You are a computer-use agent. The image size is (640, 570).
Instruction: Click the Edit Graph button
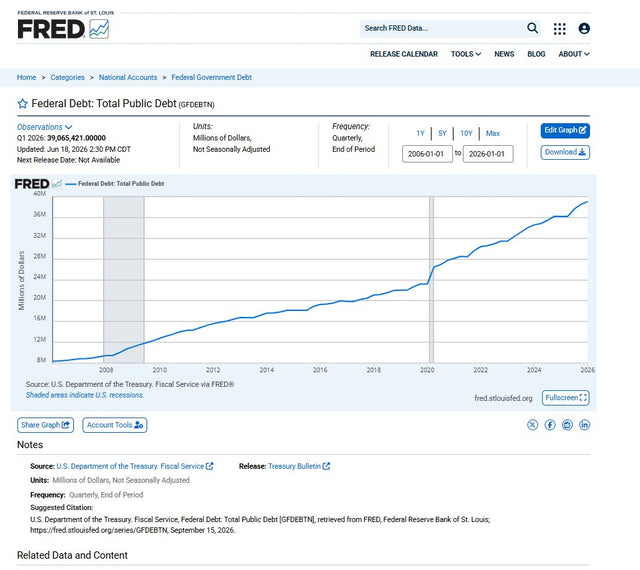565,130
